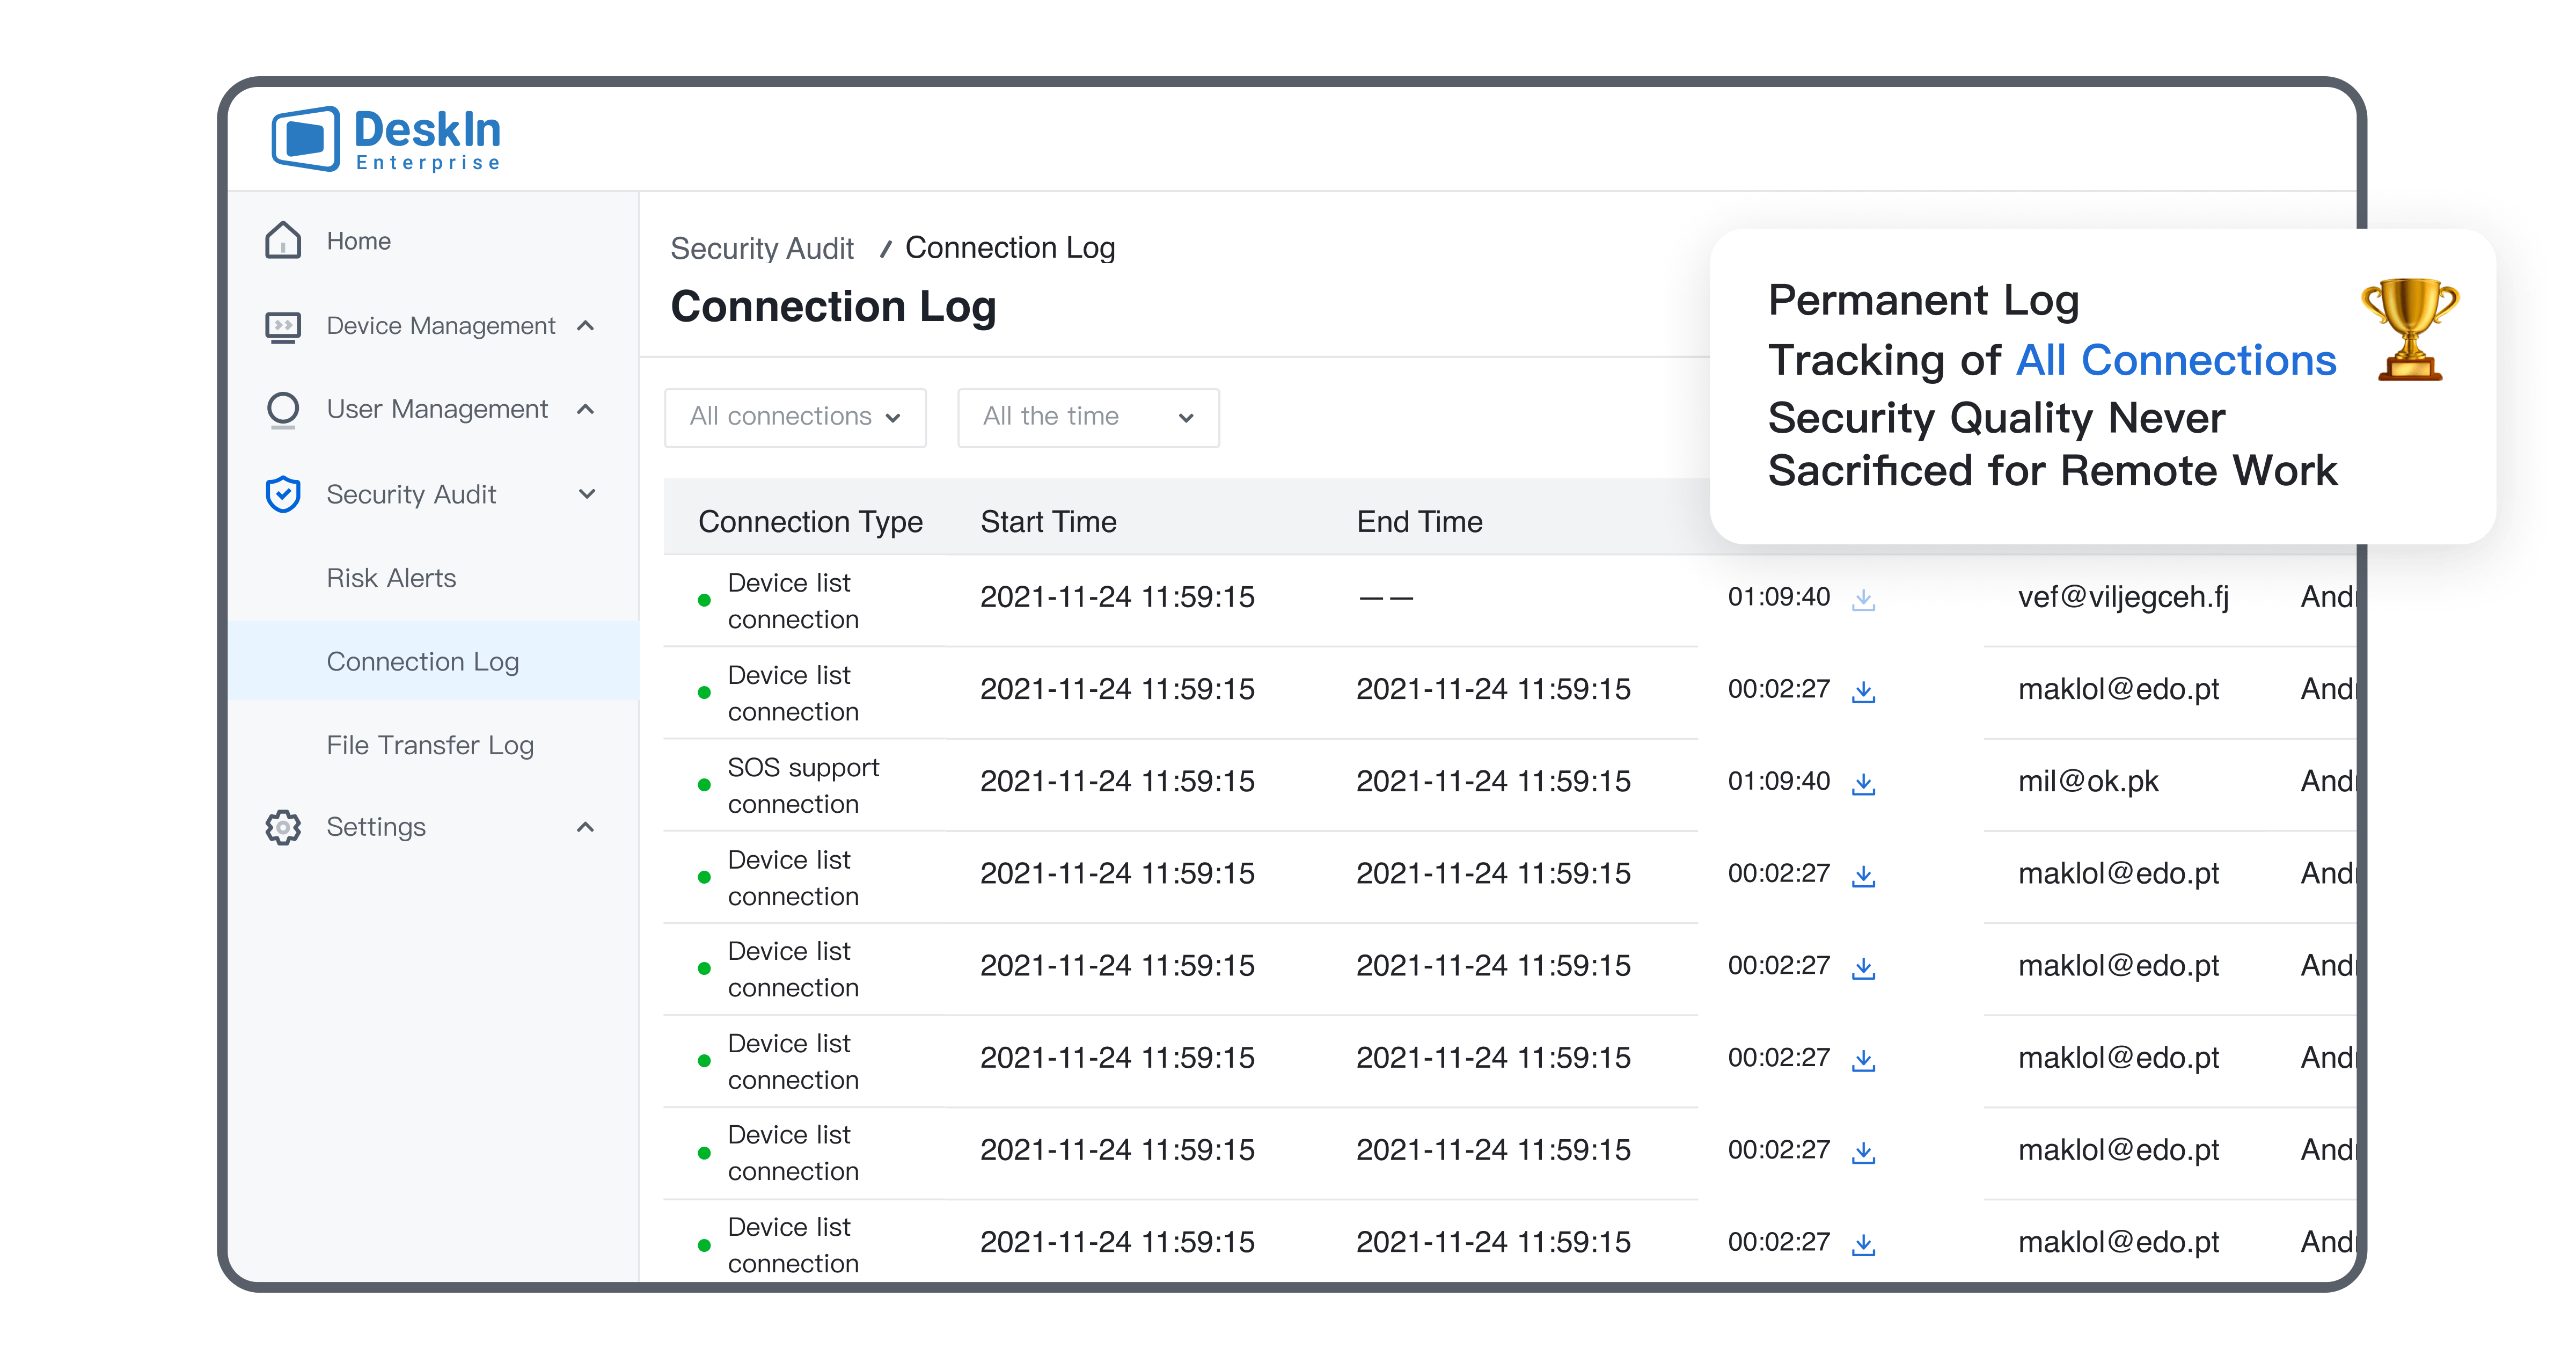Viewport: 2576px width, 1370px height.
Task: Click the Settings gear icon
Action: (283, 827)
